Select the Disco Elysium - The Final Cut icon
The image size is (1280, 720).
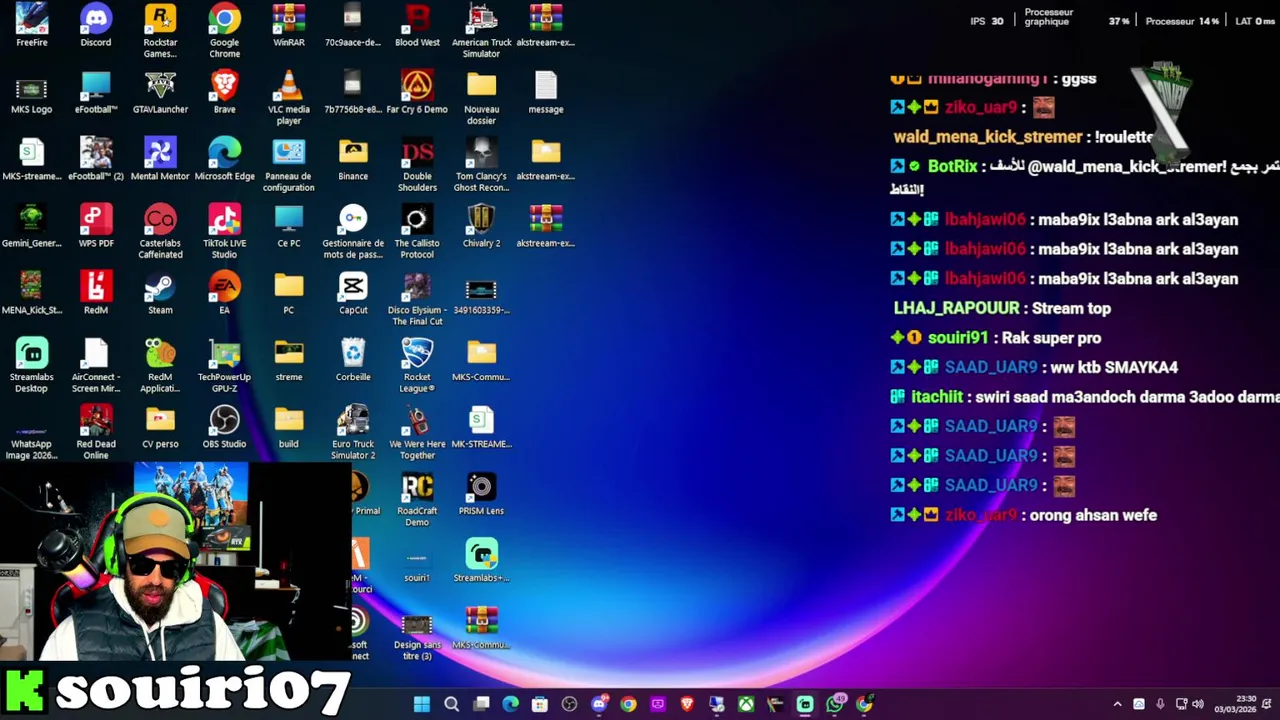[x=417, y=298]
